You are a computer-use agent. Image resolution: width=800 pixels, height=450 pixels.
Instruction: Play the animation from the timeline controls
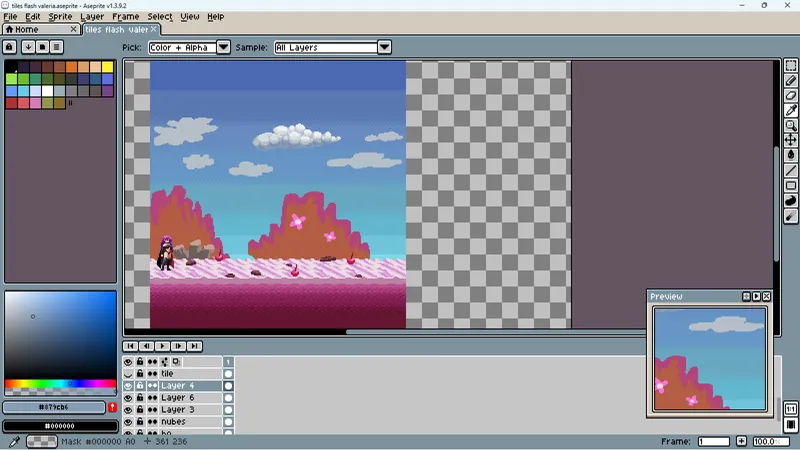coord(162,346)
